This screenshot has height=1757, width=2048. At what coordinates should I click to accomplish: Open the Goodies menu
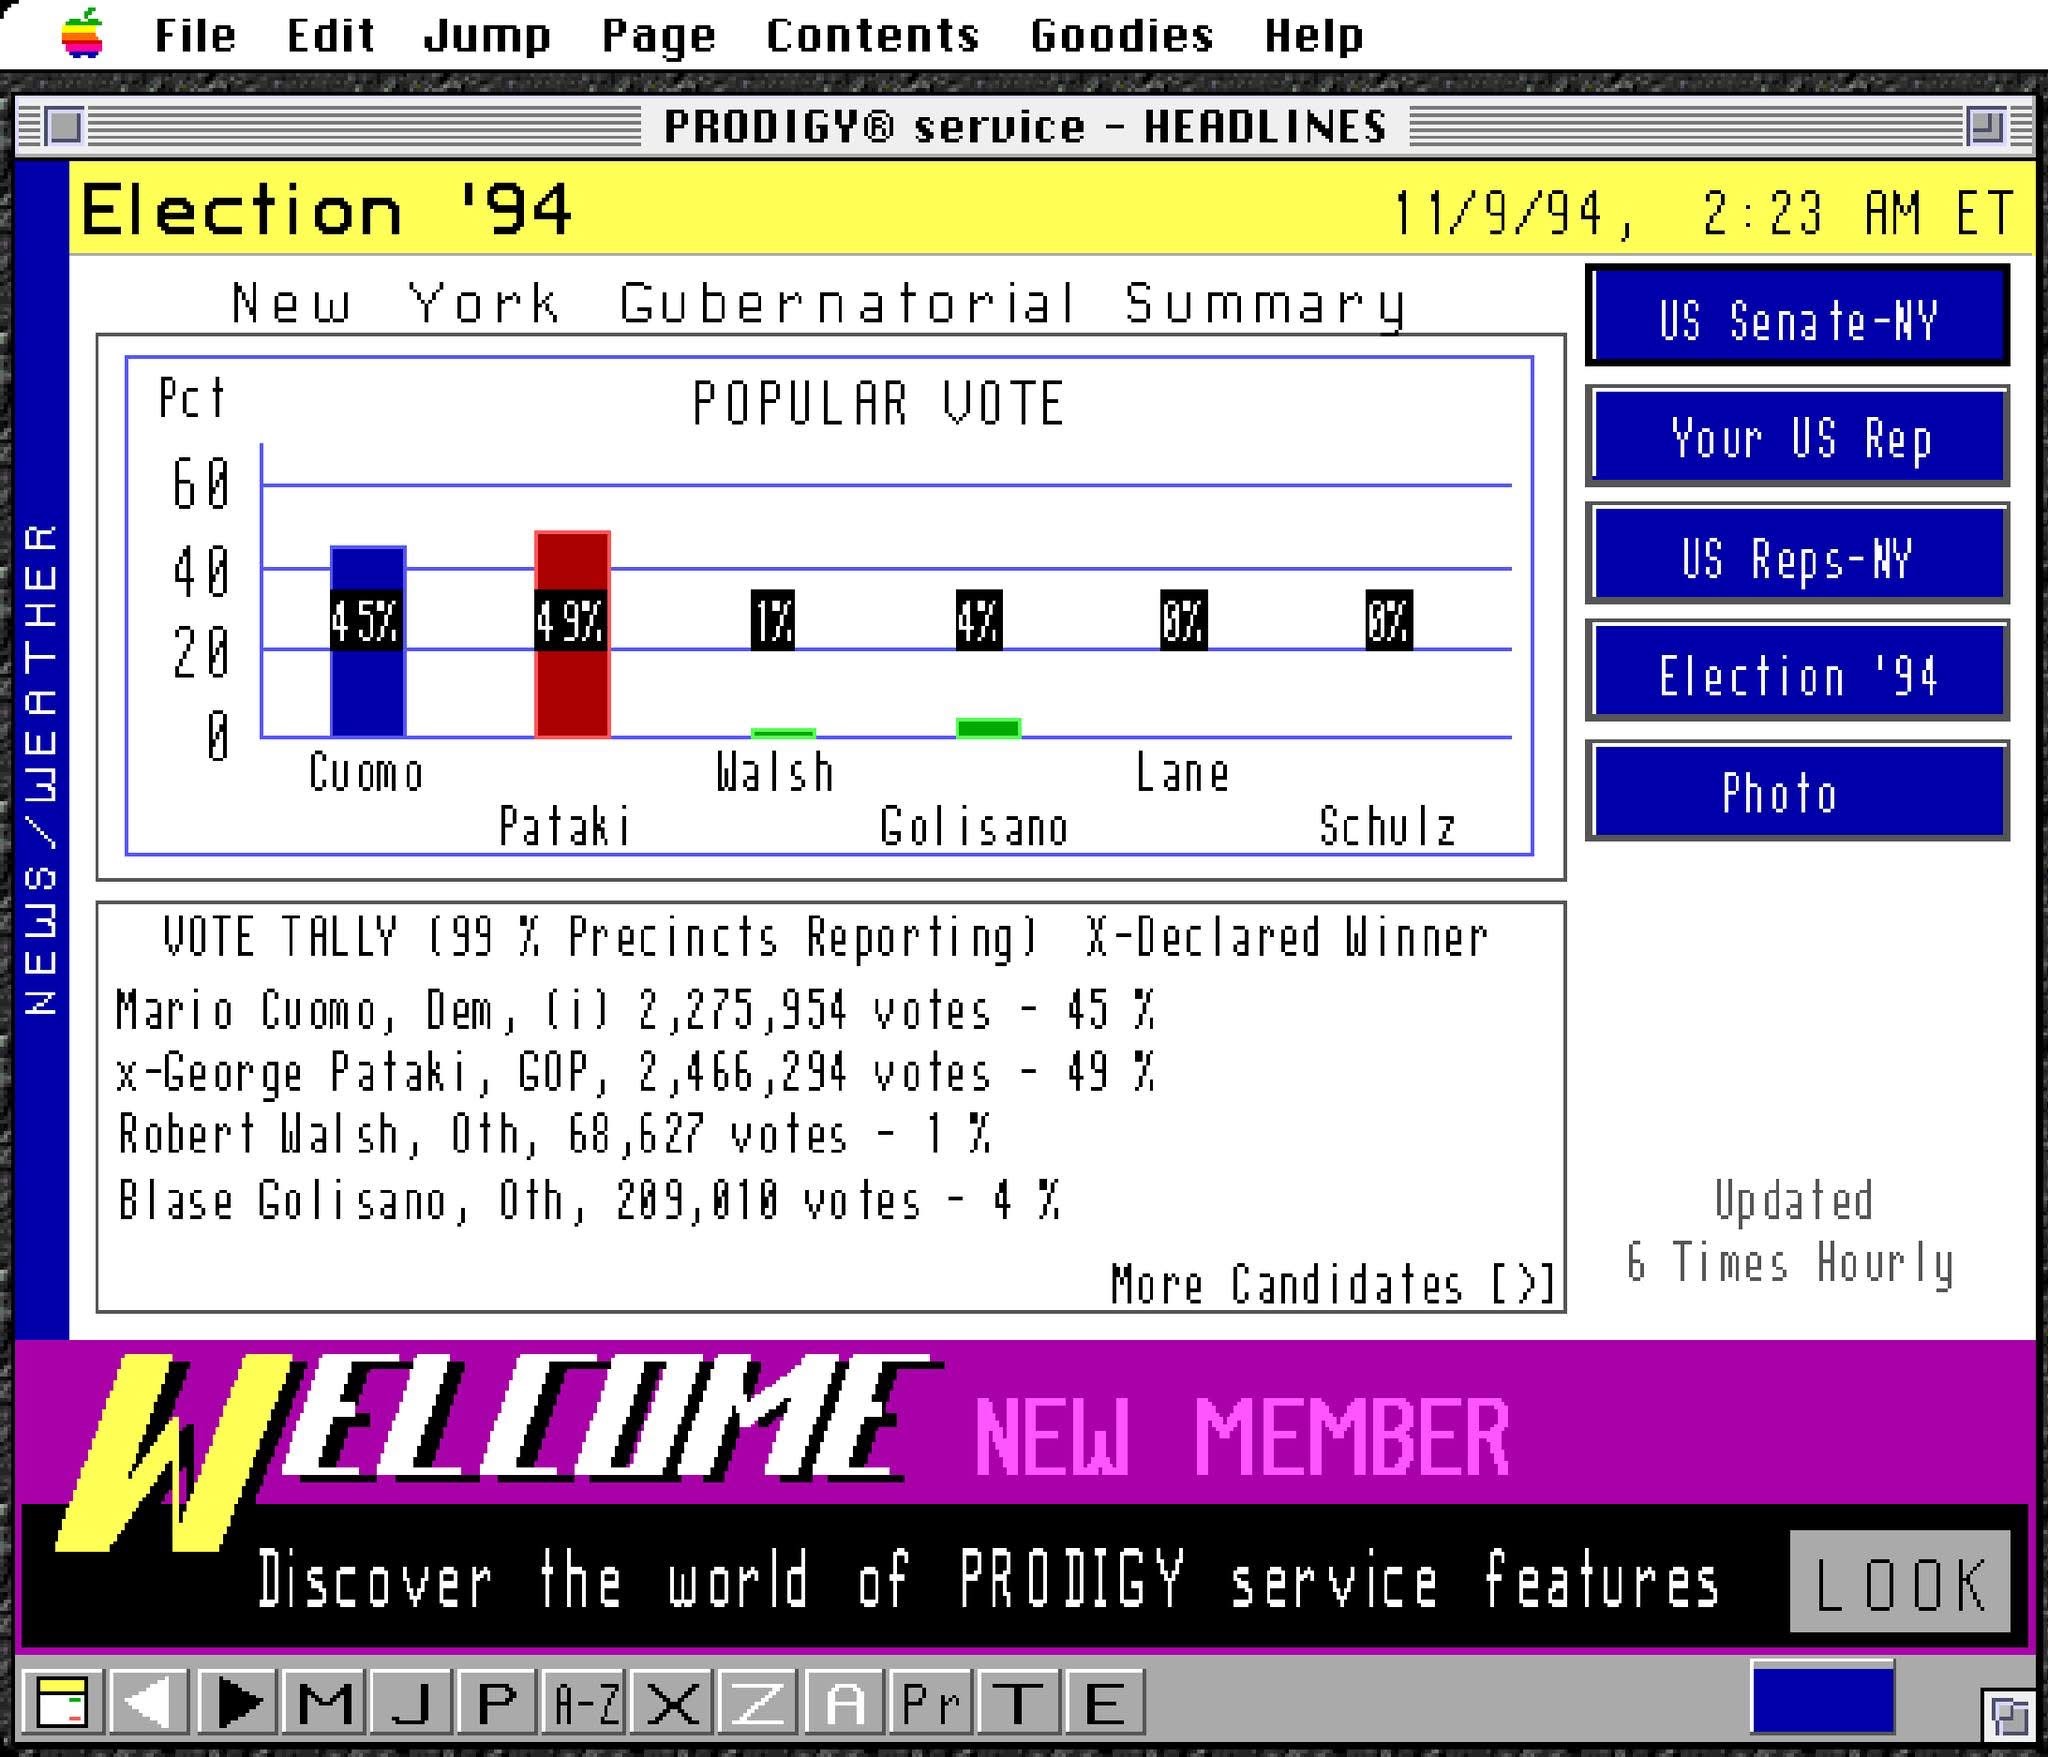(x=1121, y=36)
